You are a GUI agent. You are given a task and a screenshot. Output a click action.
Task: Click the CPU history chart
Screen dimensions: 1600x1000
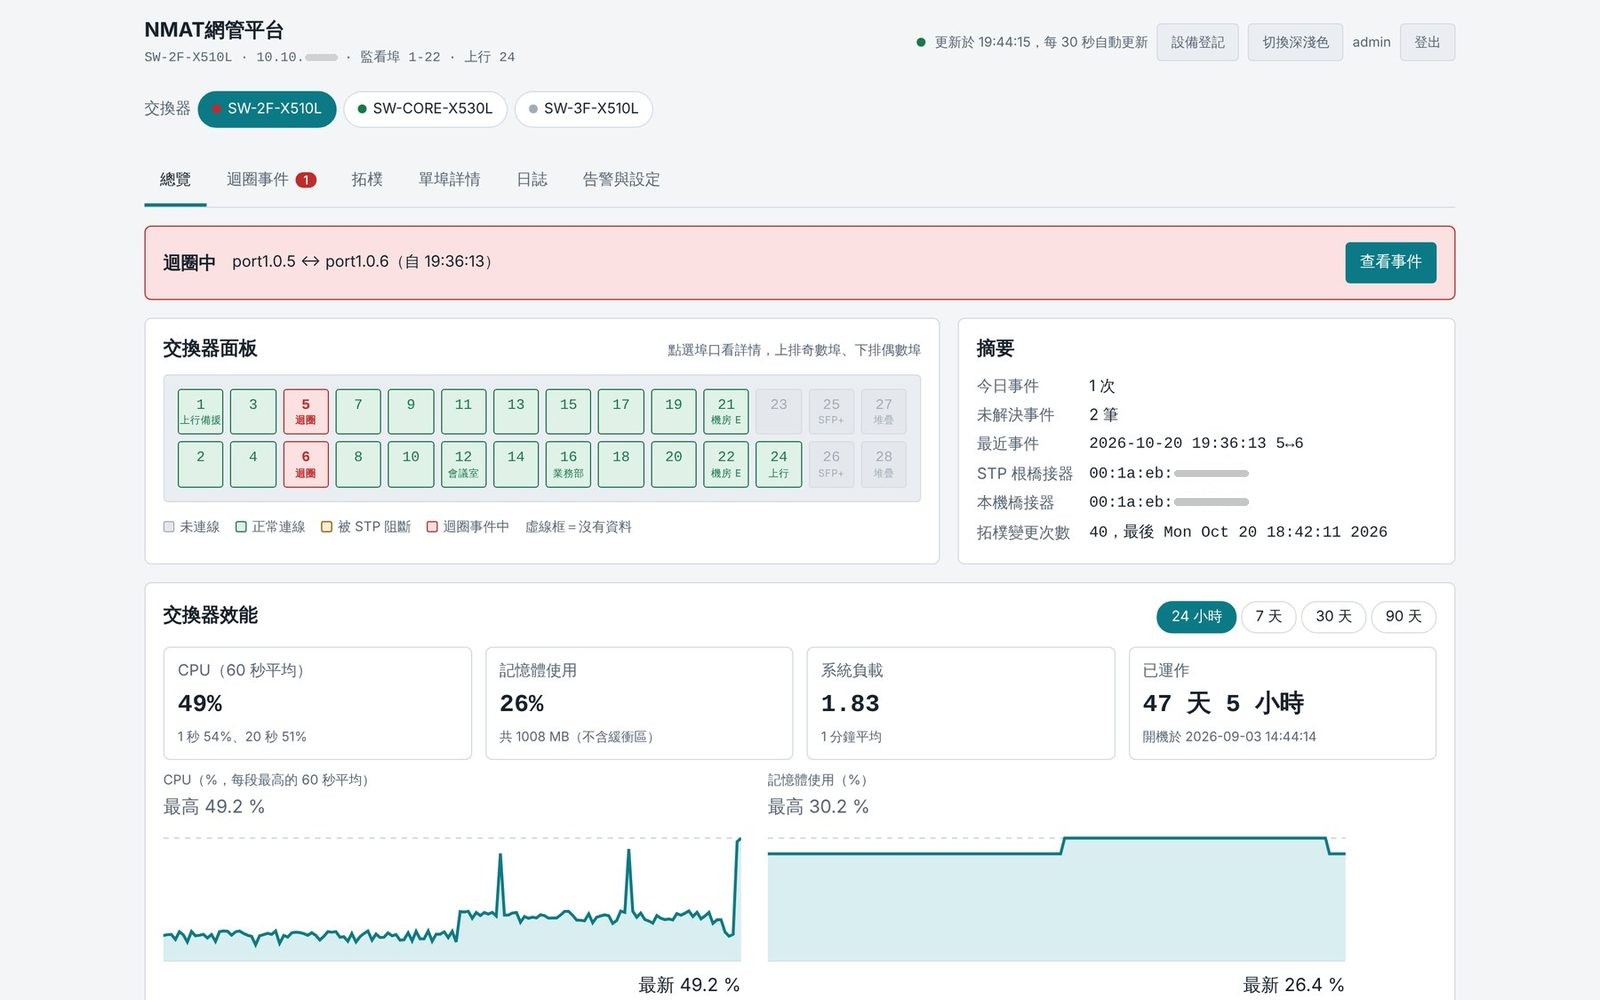click(452, 899)
